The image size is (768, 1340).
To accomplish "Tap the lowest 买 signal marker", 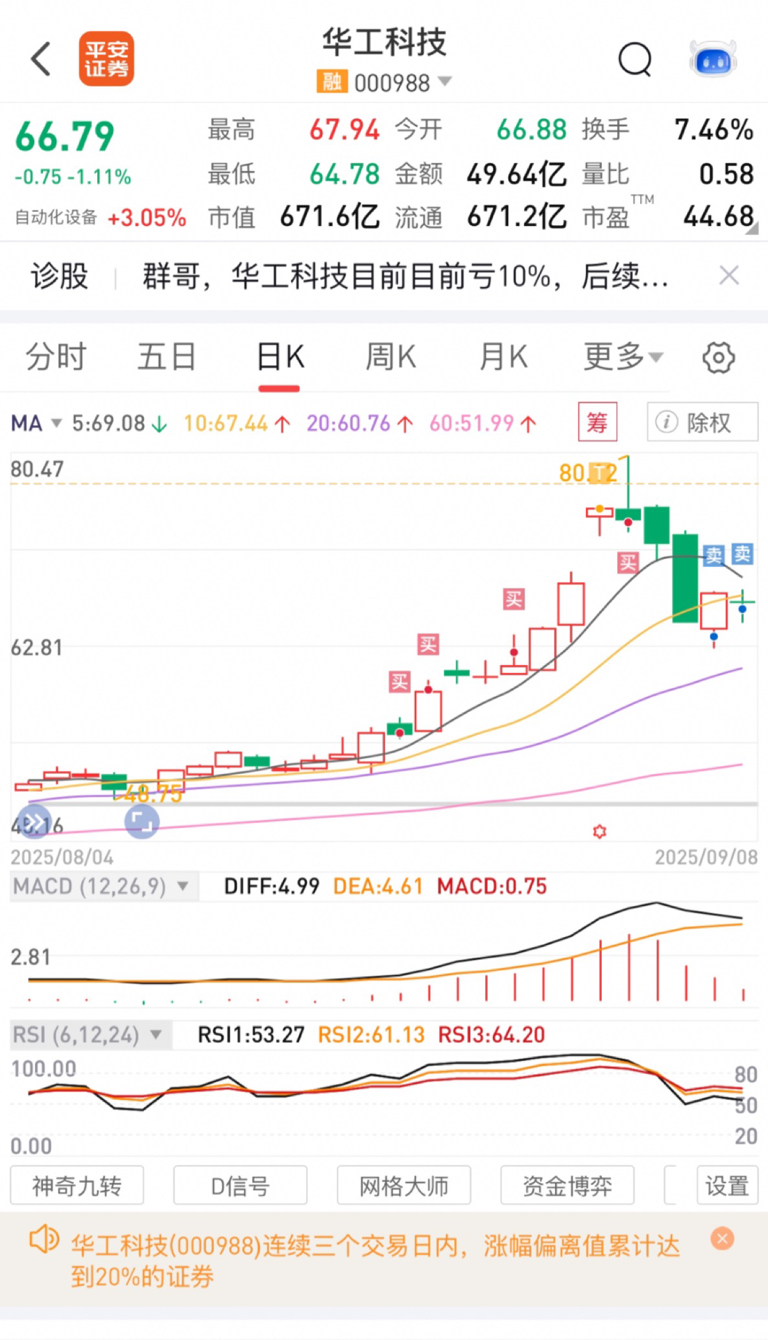I will tap(400, 682).
